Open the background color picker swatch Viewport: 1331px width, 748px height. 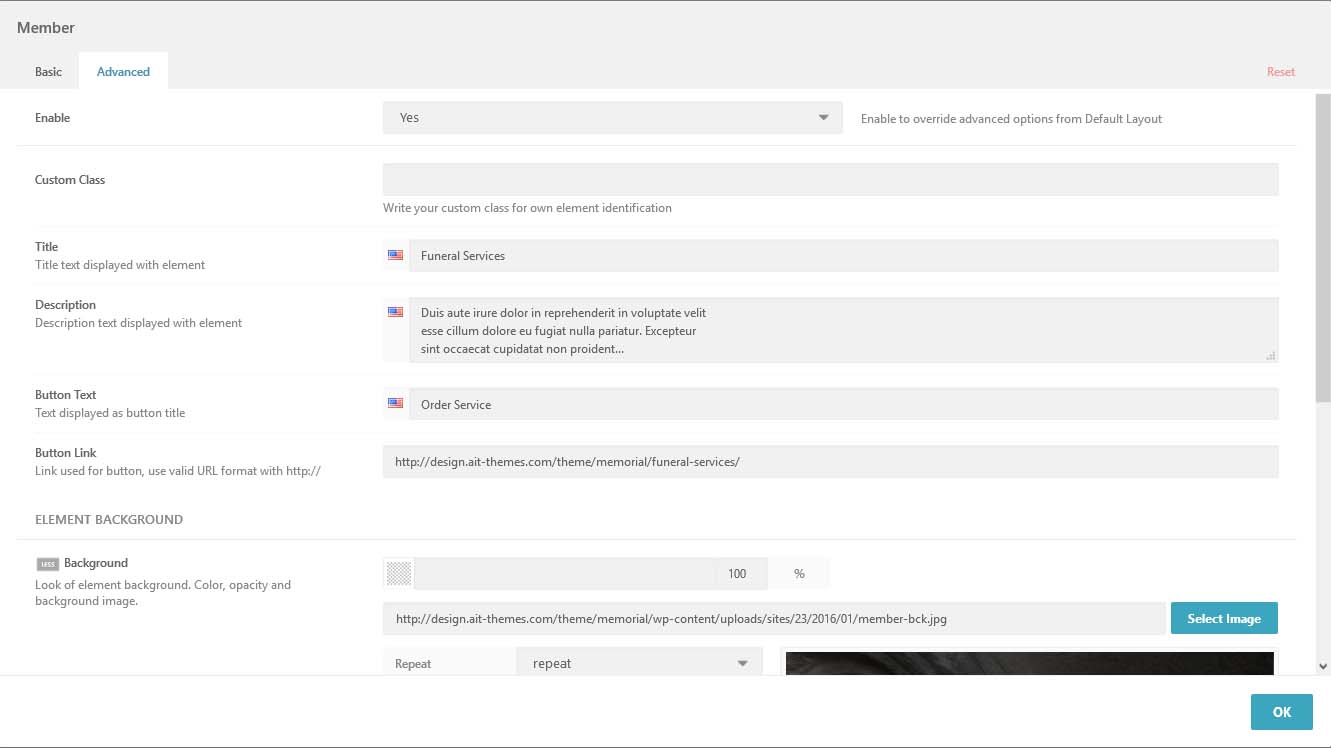(399, 573)
